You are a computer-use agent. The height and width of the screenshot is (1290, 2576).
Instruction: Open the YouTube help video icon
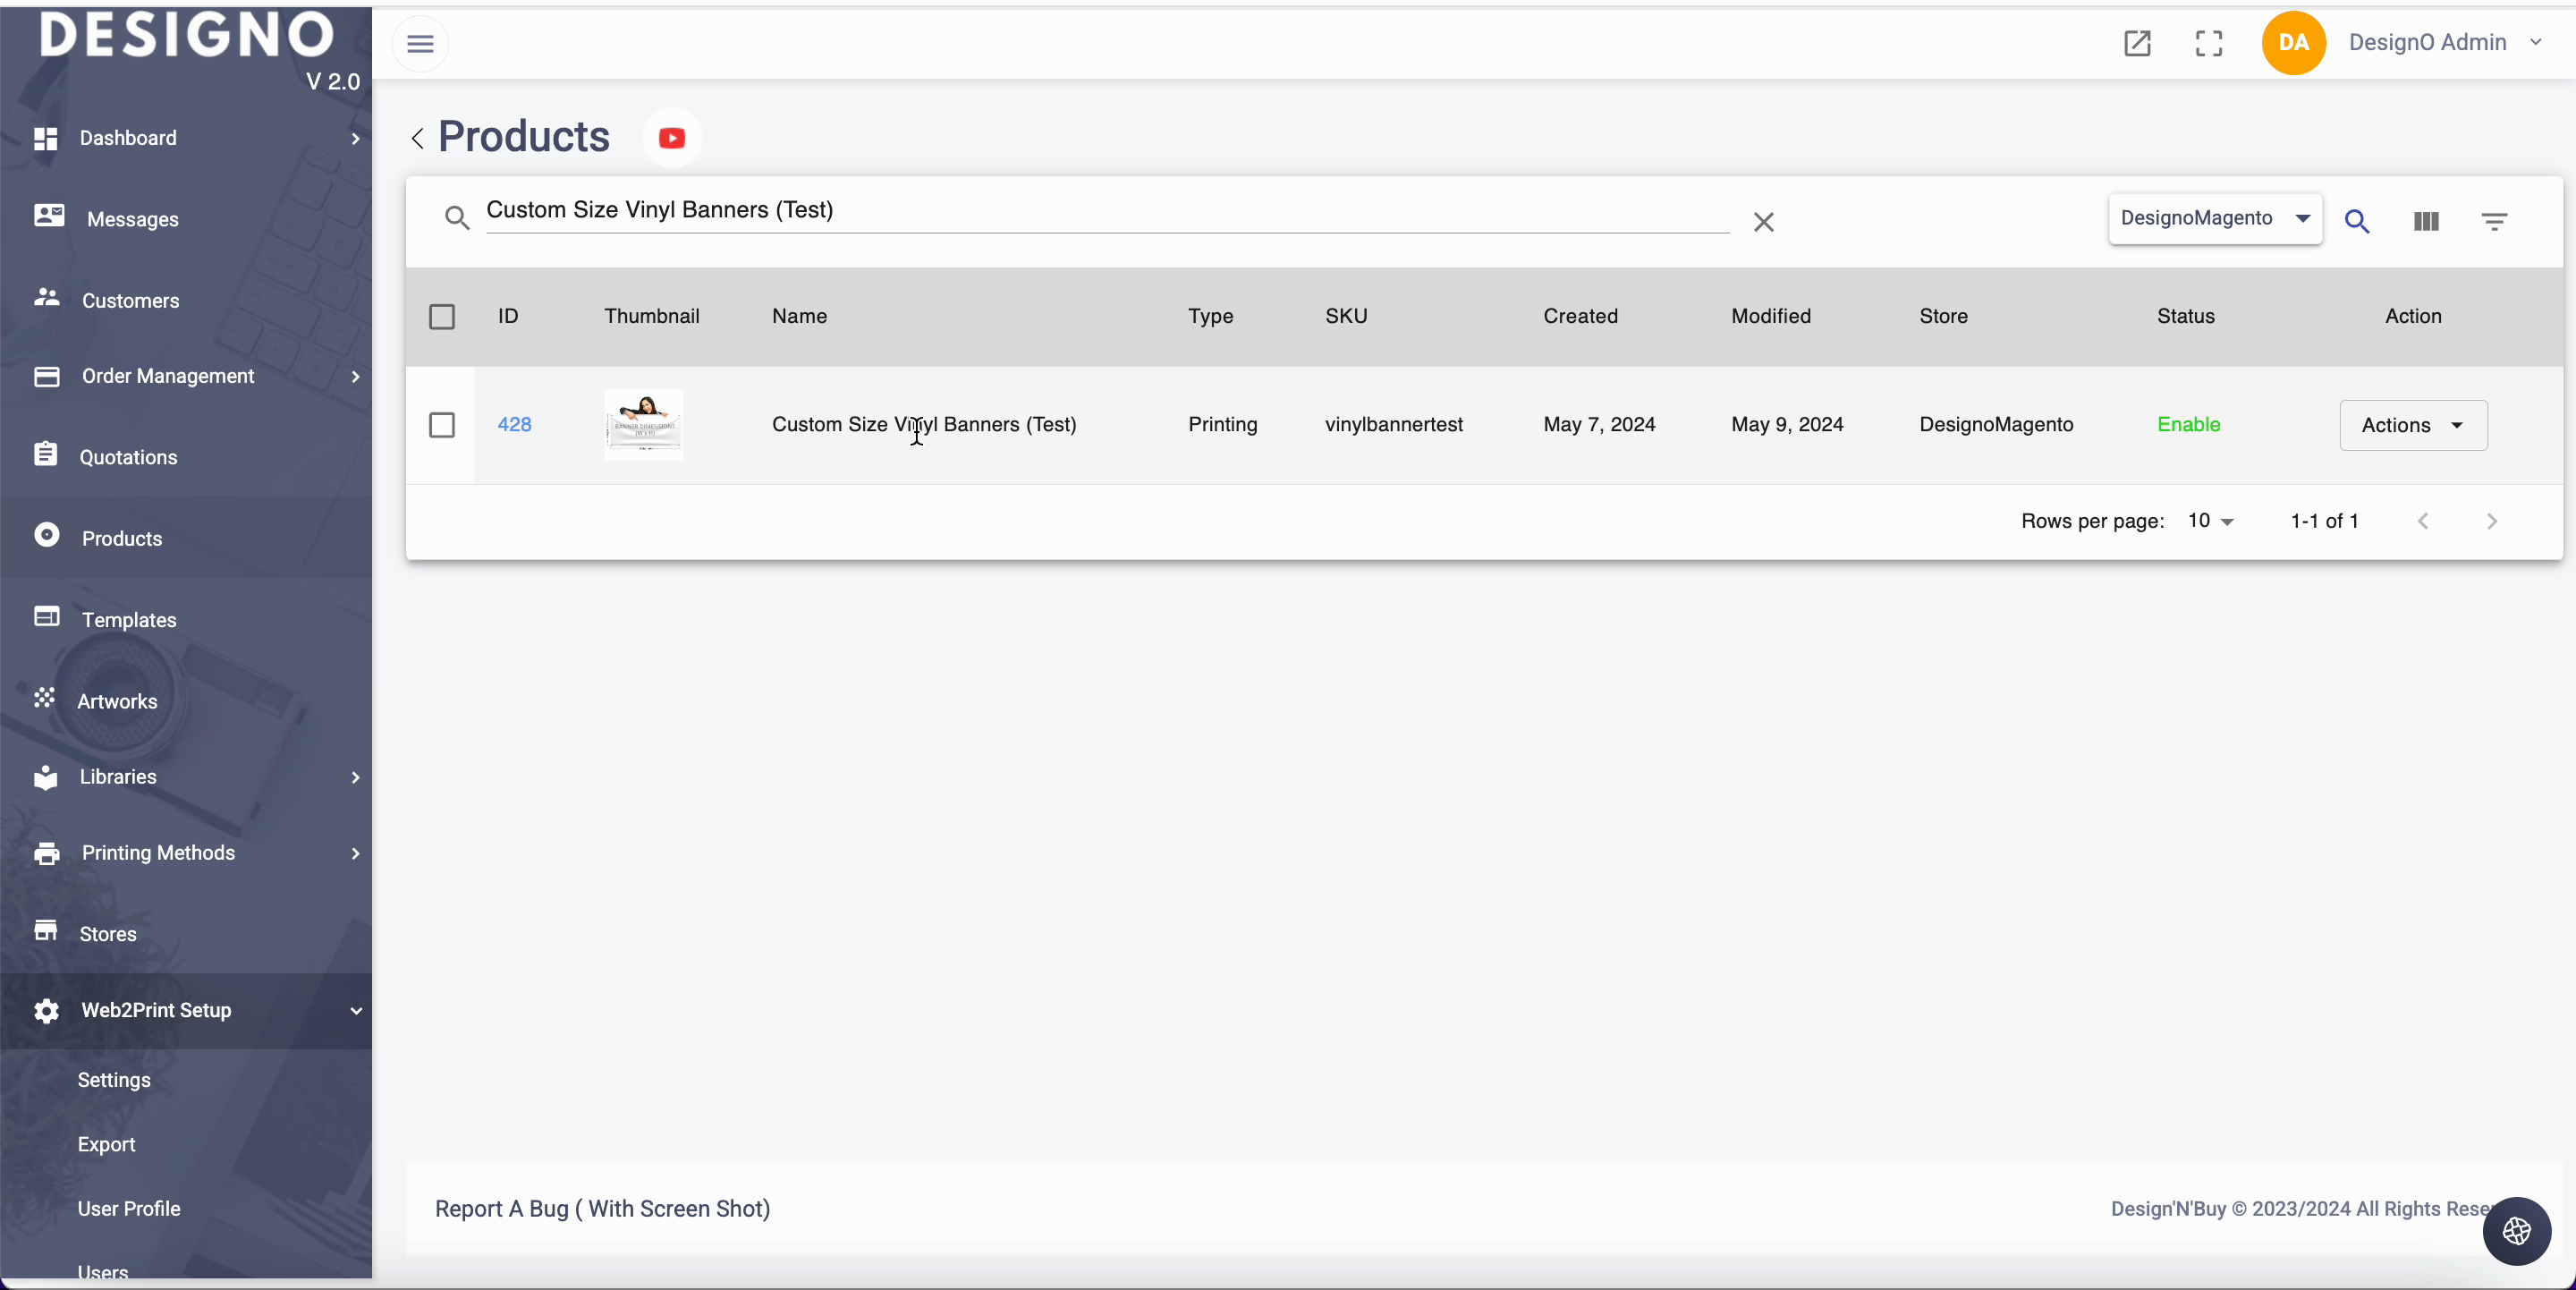pyautogui.click(x=672, y=138)
